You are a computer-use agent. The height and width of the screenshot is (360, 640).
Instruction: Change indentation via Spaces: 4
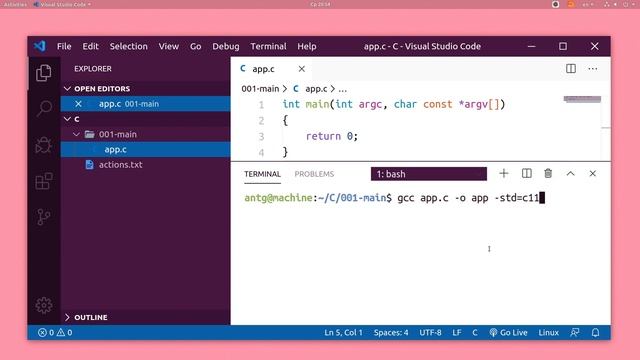391,333
